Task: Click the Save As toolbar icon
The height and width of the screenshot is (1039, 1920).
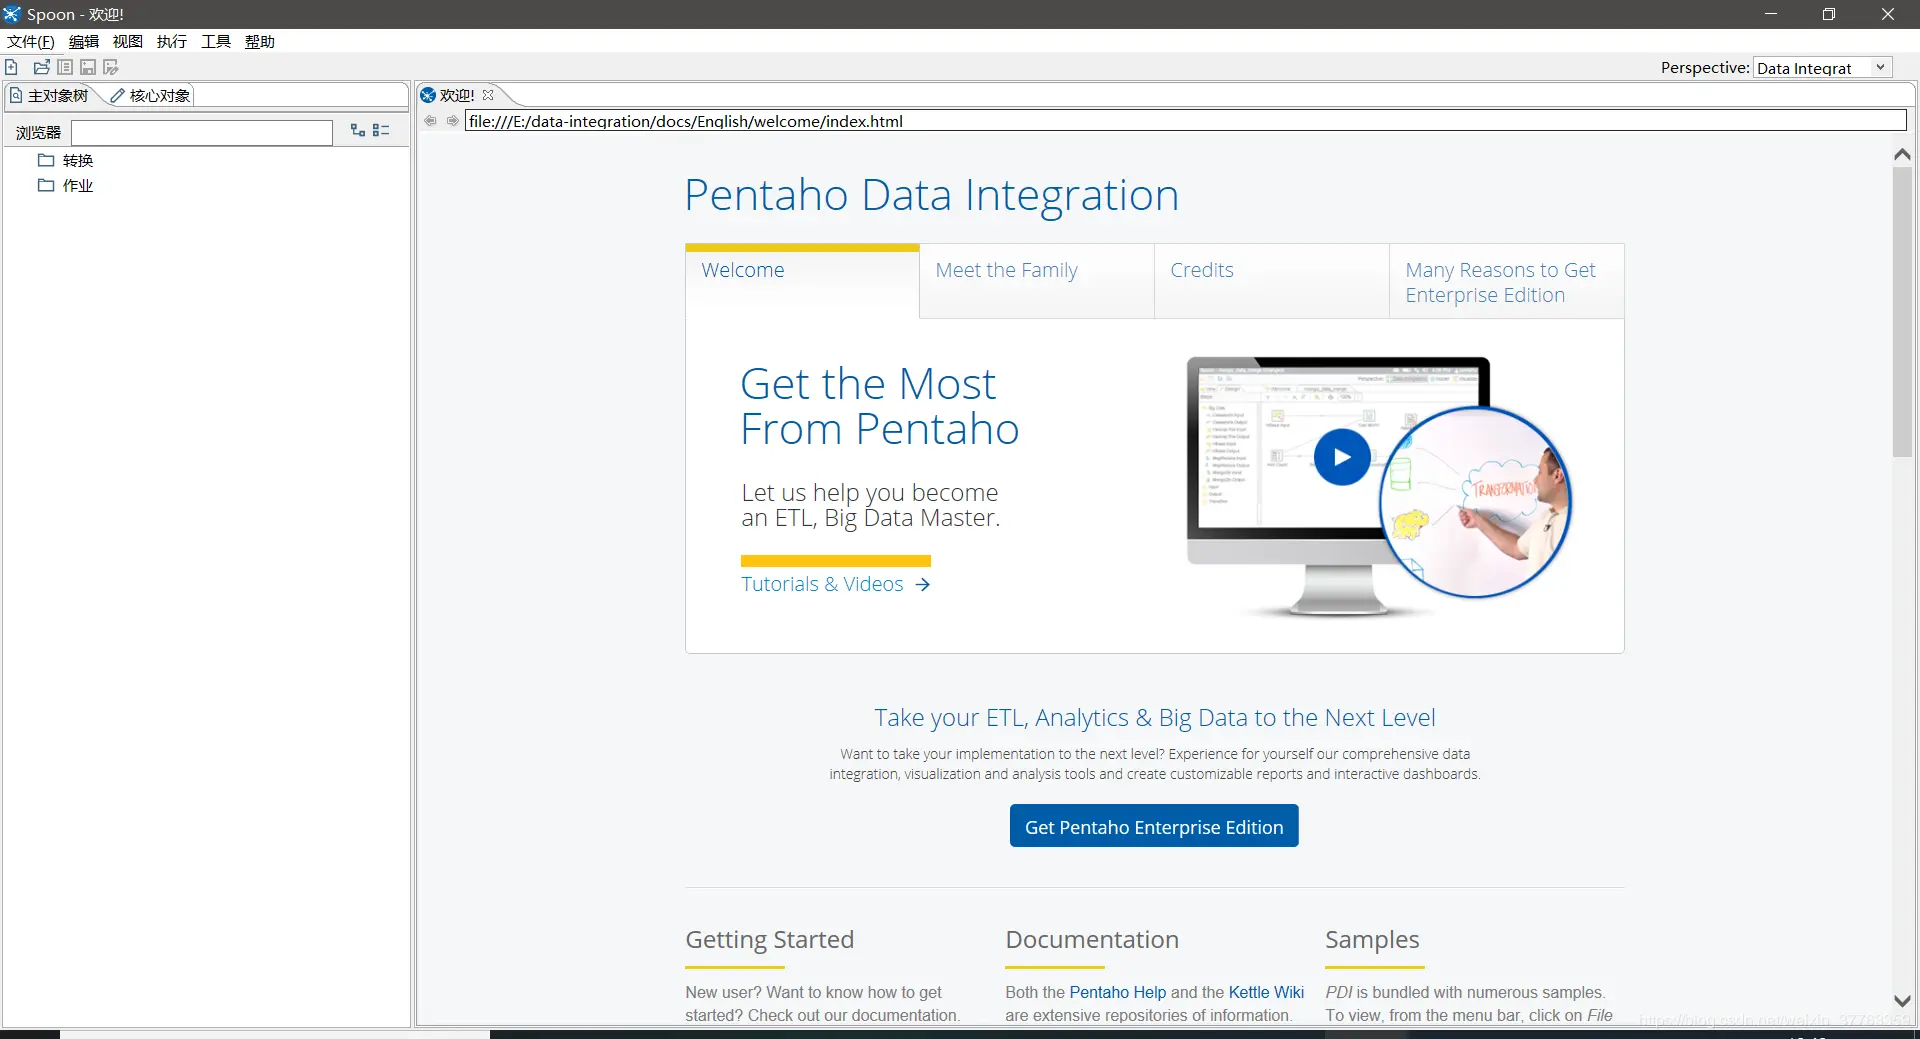Action: tap(111, 67)
